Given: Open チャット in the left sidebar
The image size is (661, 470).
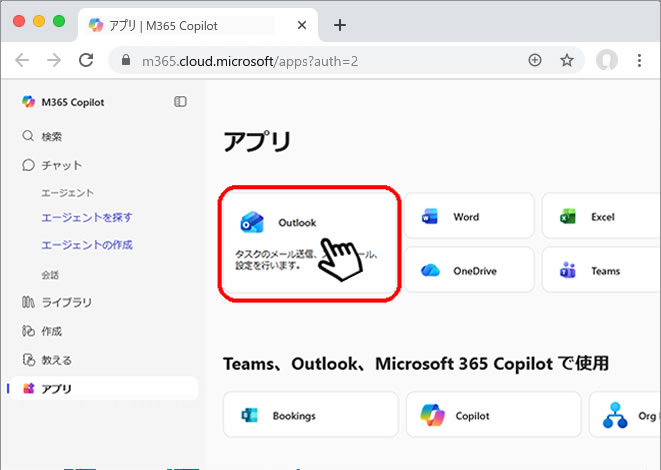Looking at the screenshot, I should pyautogui.click(x=61, y=165).
